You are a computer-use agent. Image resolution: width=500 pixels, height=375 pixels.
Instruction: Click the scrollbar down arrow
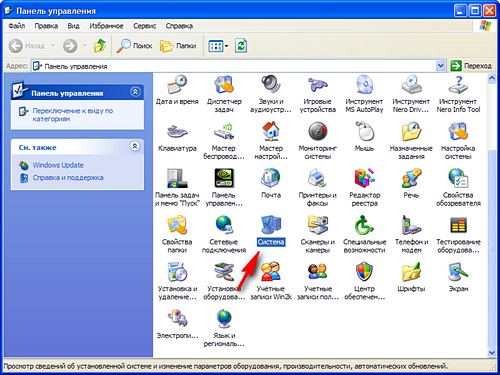(492, 353)
